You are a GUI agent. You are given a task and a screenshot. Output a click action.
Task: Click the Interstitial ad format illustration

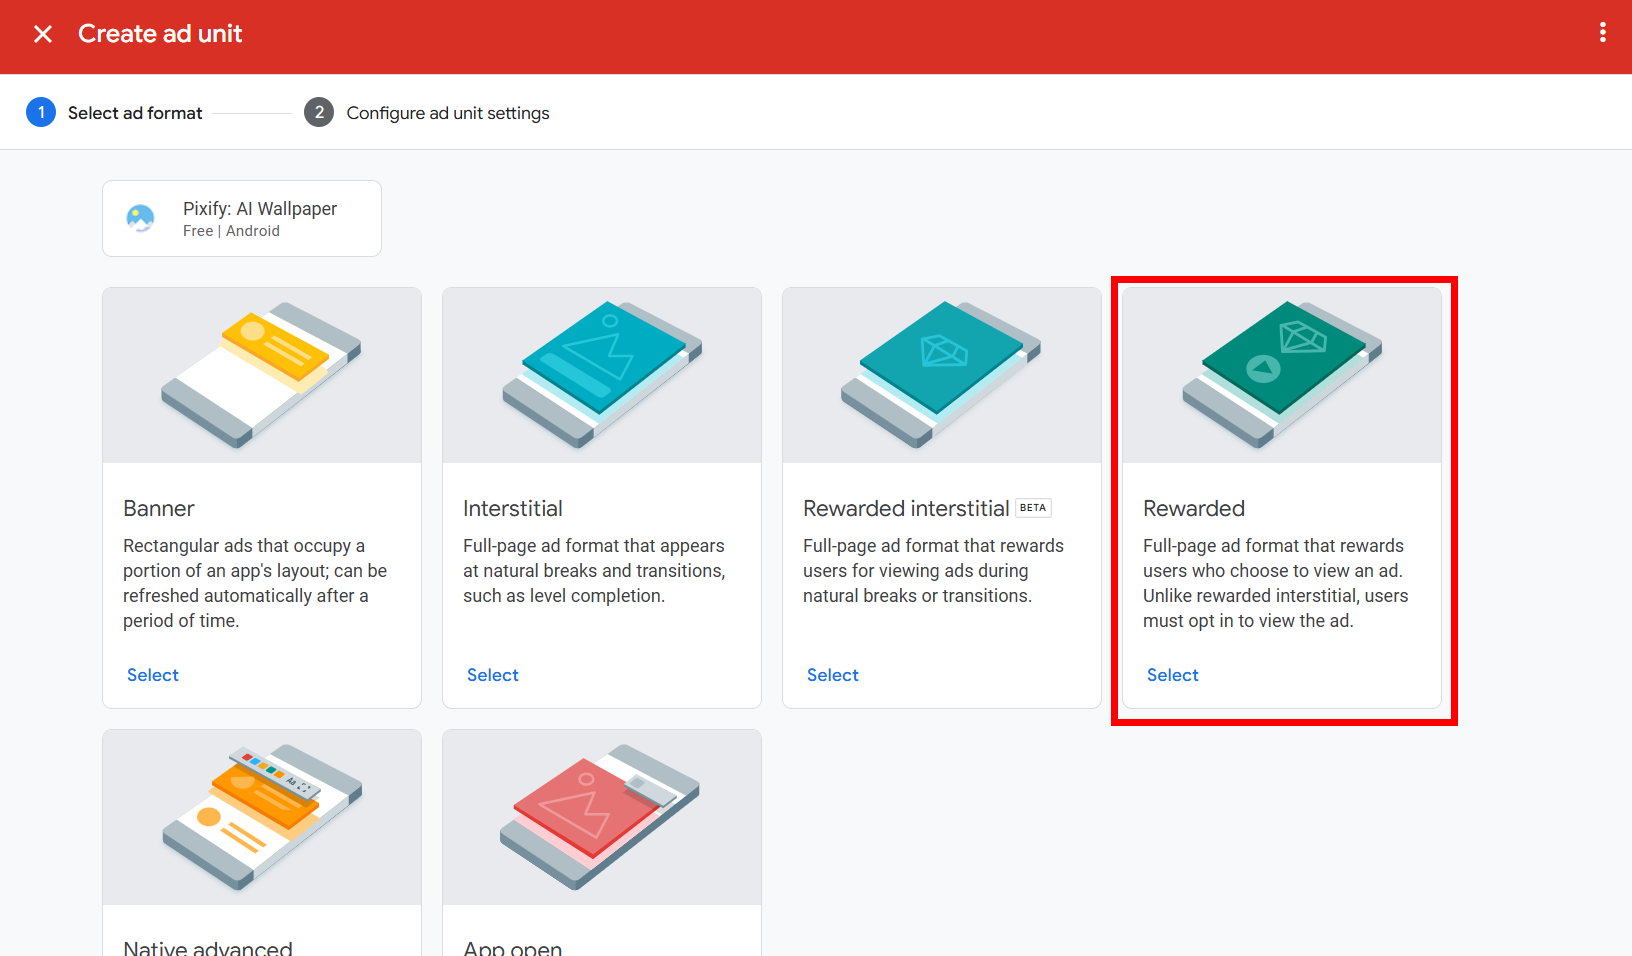(x=602, y=375)
